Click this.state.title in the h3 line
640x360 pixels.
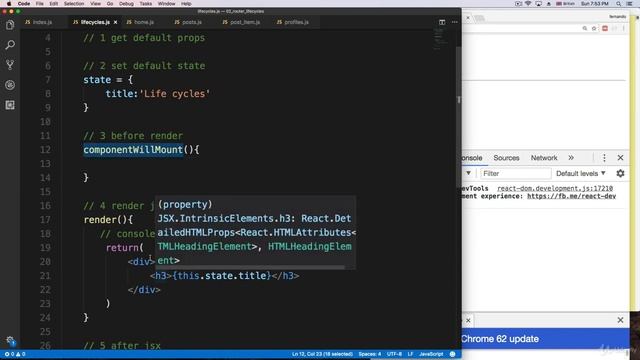(x=222, y=276)
